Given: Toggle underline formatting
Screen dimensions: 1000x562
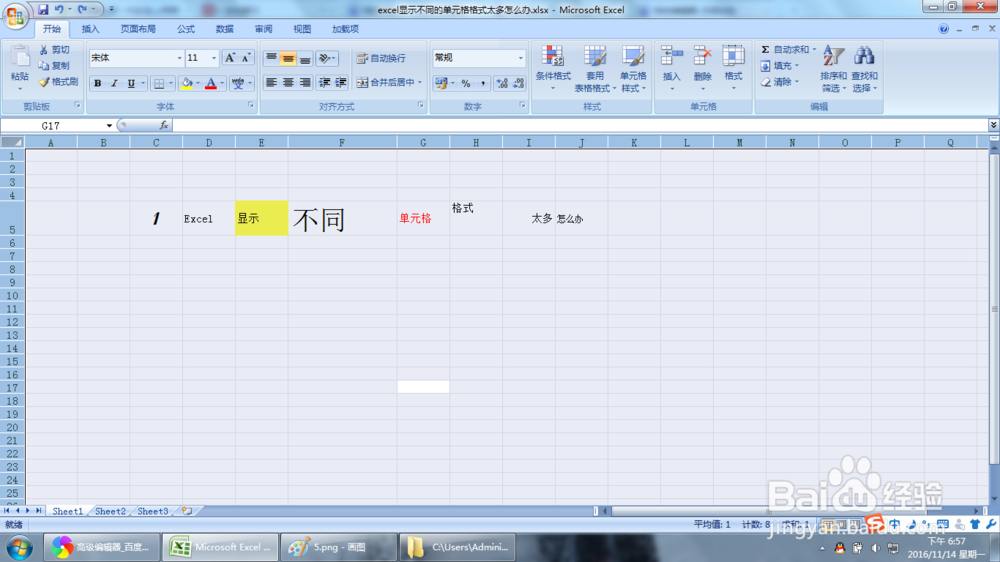Looking at the screenshot, I should [131, 83].
